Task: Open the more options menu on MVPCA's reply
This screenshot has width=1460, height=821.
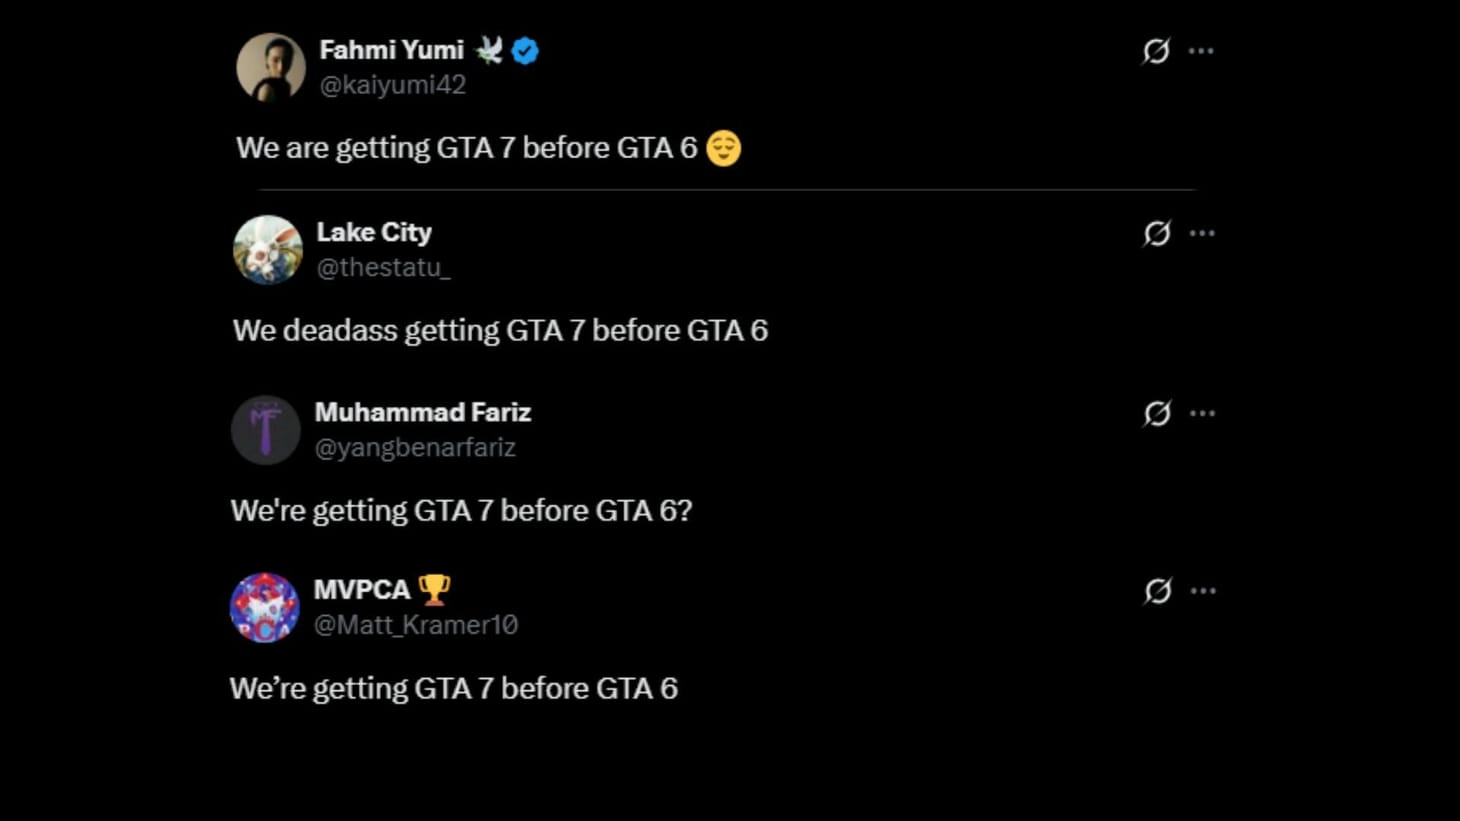Action: [1203, 589]
